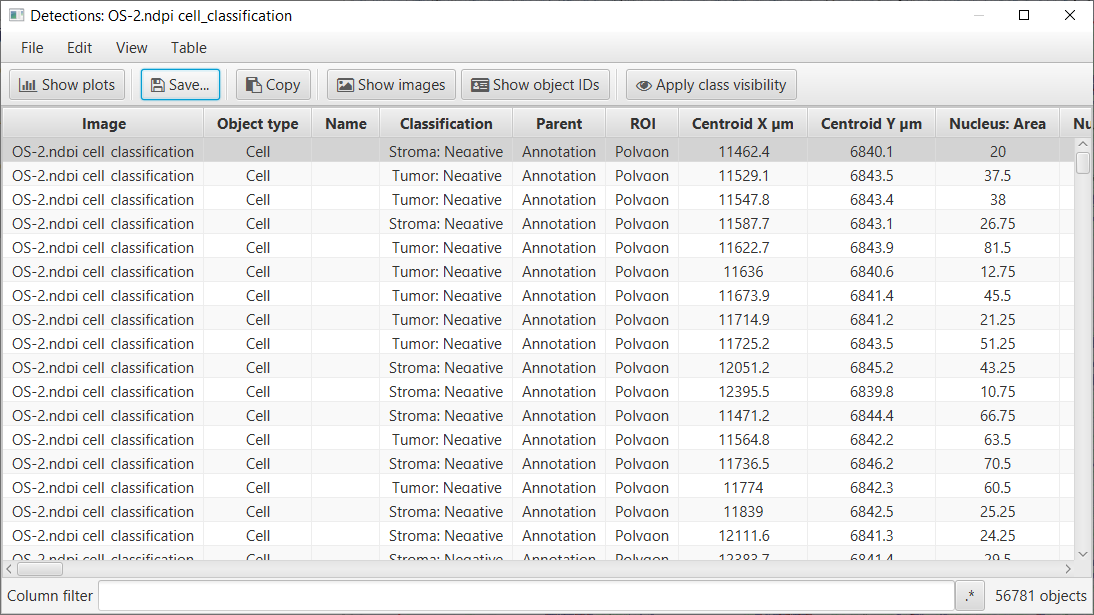Sort by the Nucleus: Area column header
The height and width of the screenshot is (615, 1094).
[x=997, y=124]
